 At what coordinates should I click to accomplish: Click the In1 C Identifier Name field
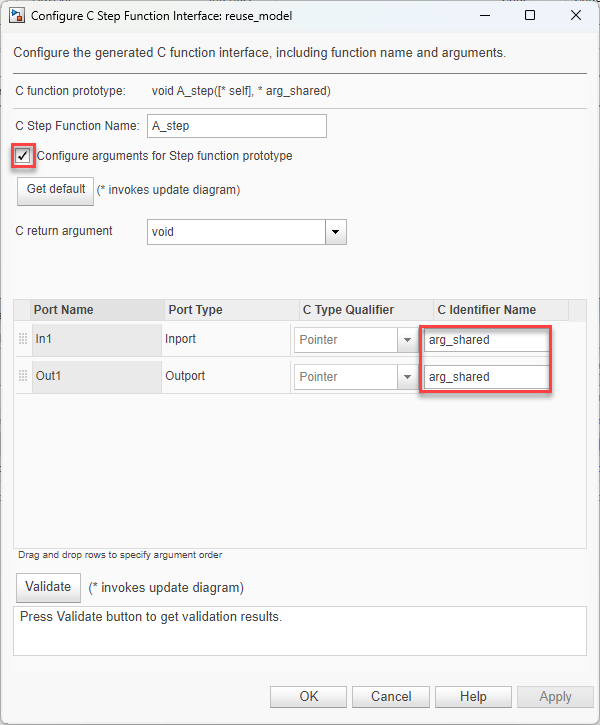click(485, 340)
